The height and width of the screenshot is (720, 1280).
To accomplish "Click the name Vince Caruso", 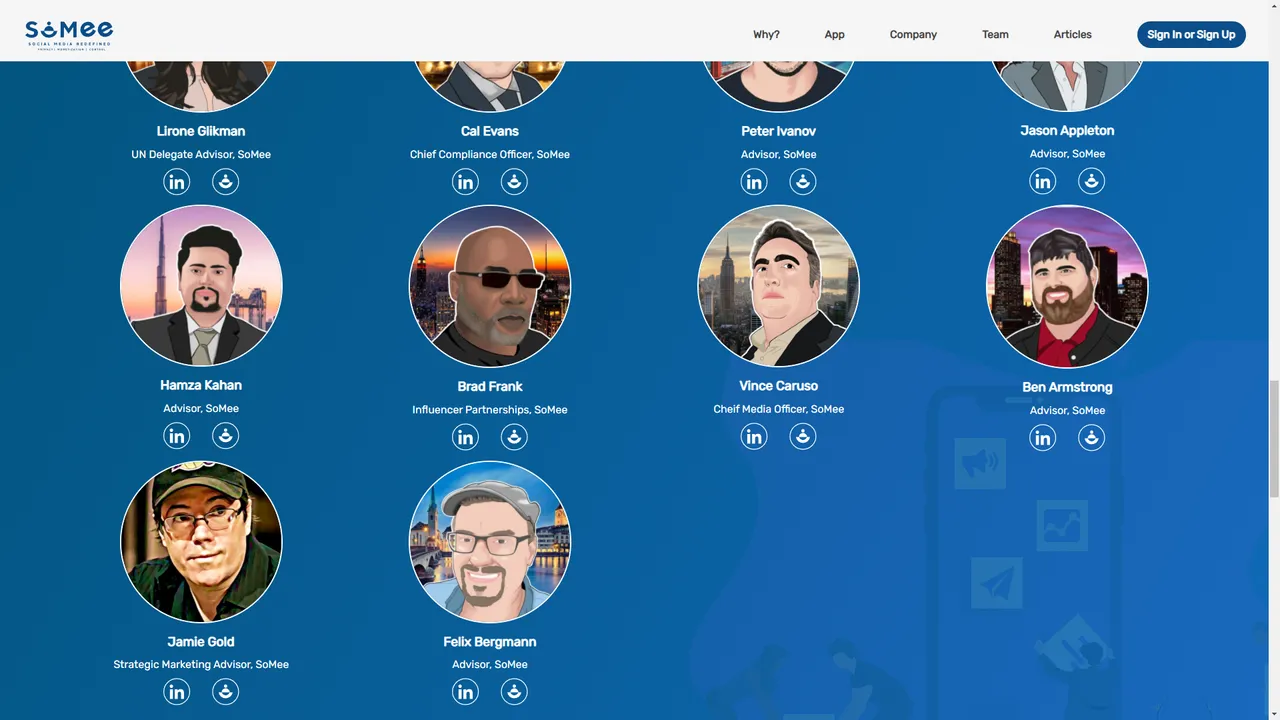I will (779, 385).
